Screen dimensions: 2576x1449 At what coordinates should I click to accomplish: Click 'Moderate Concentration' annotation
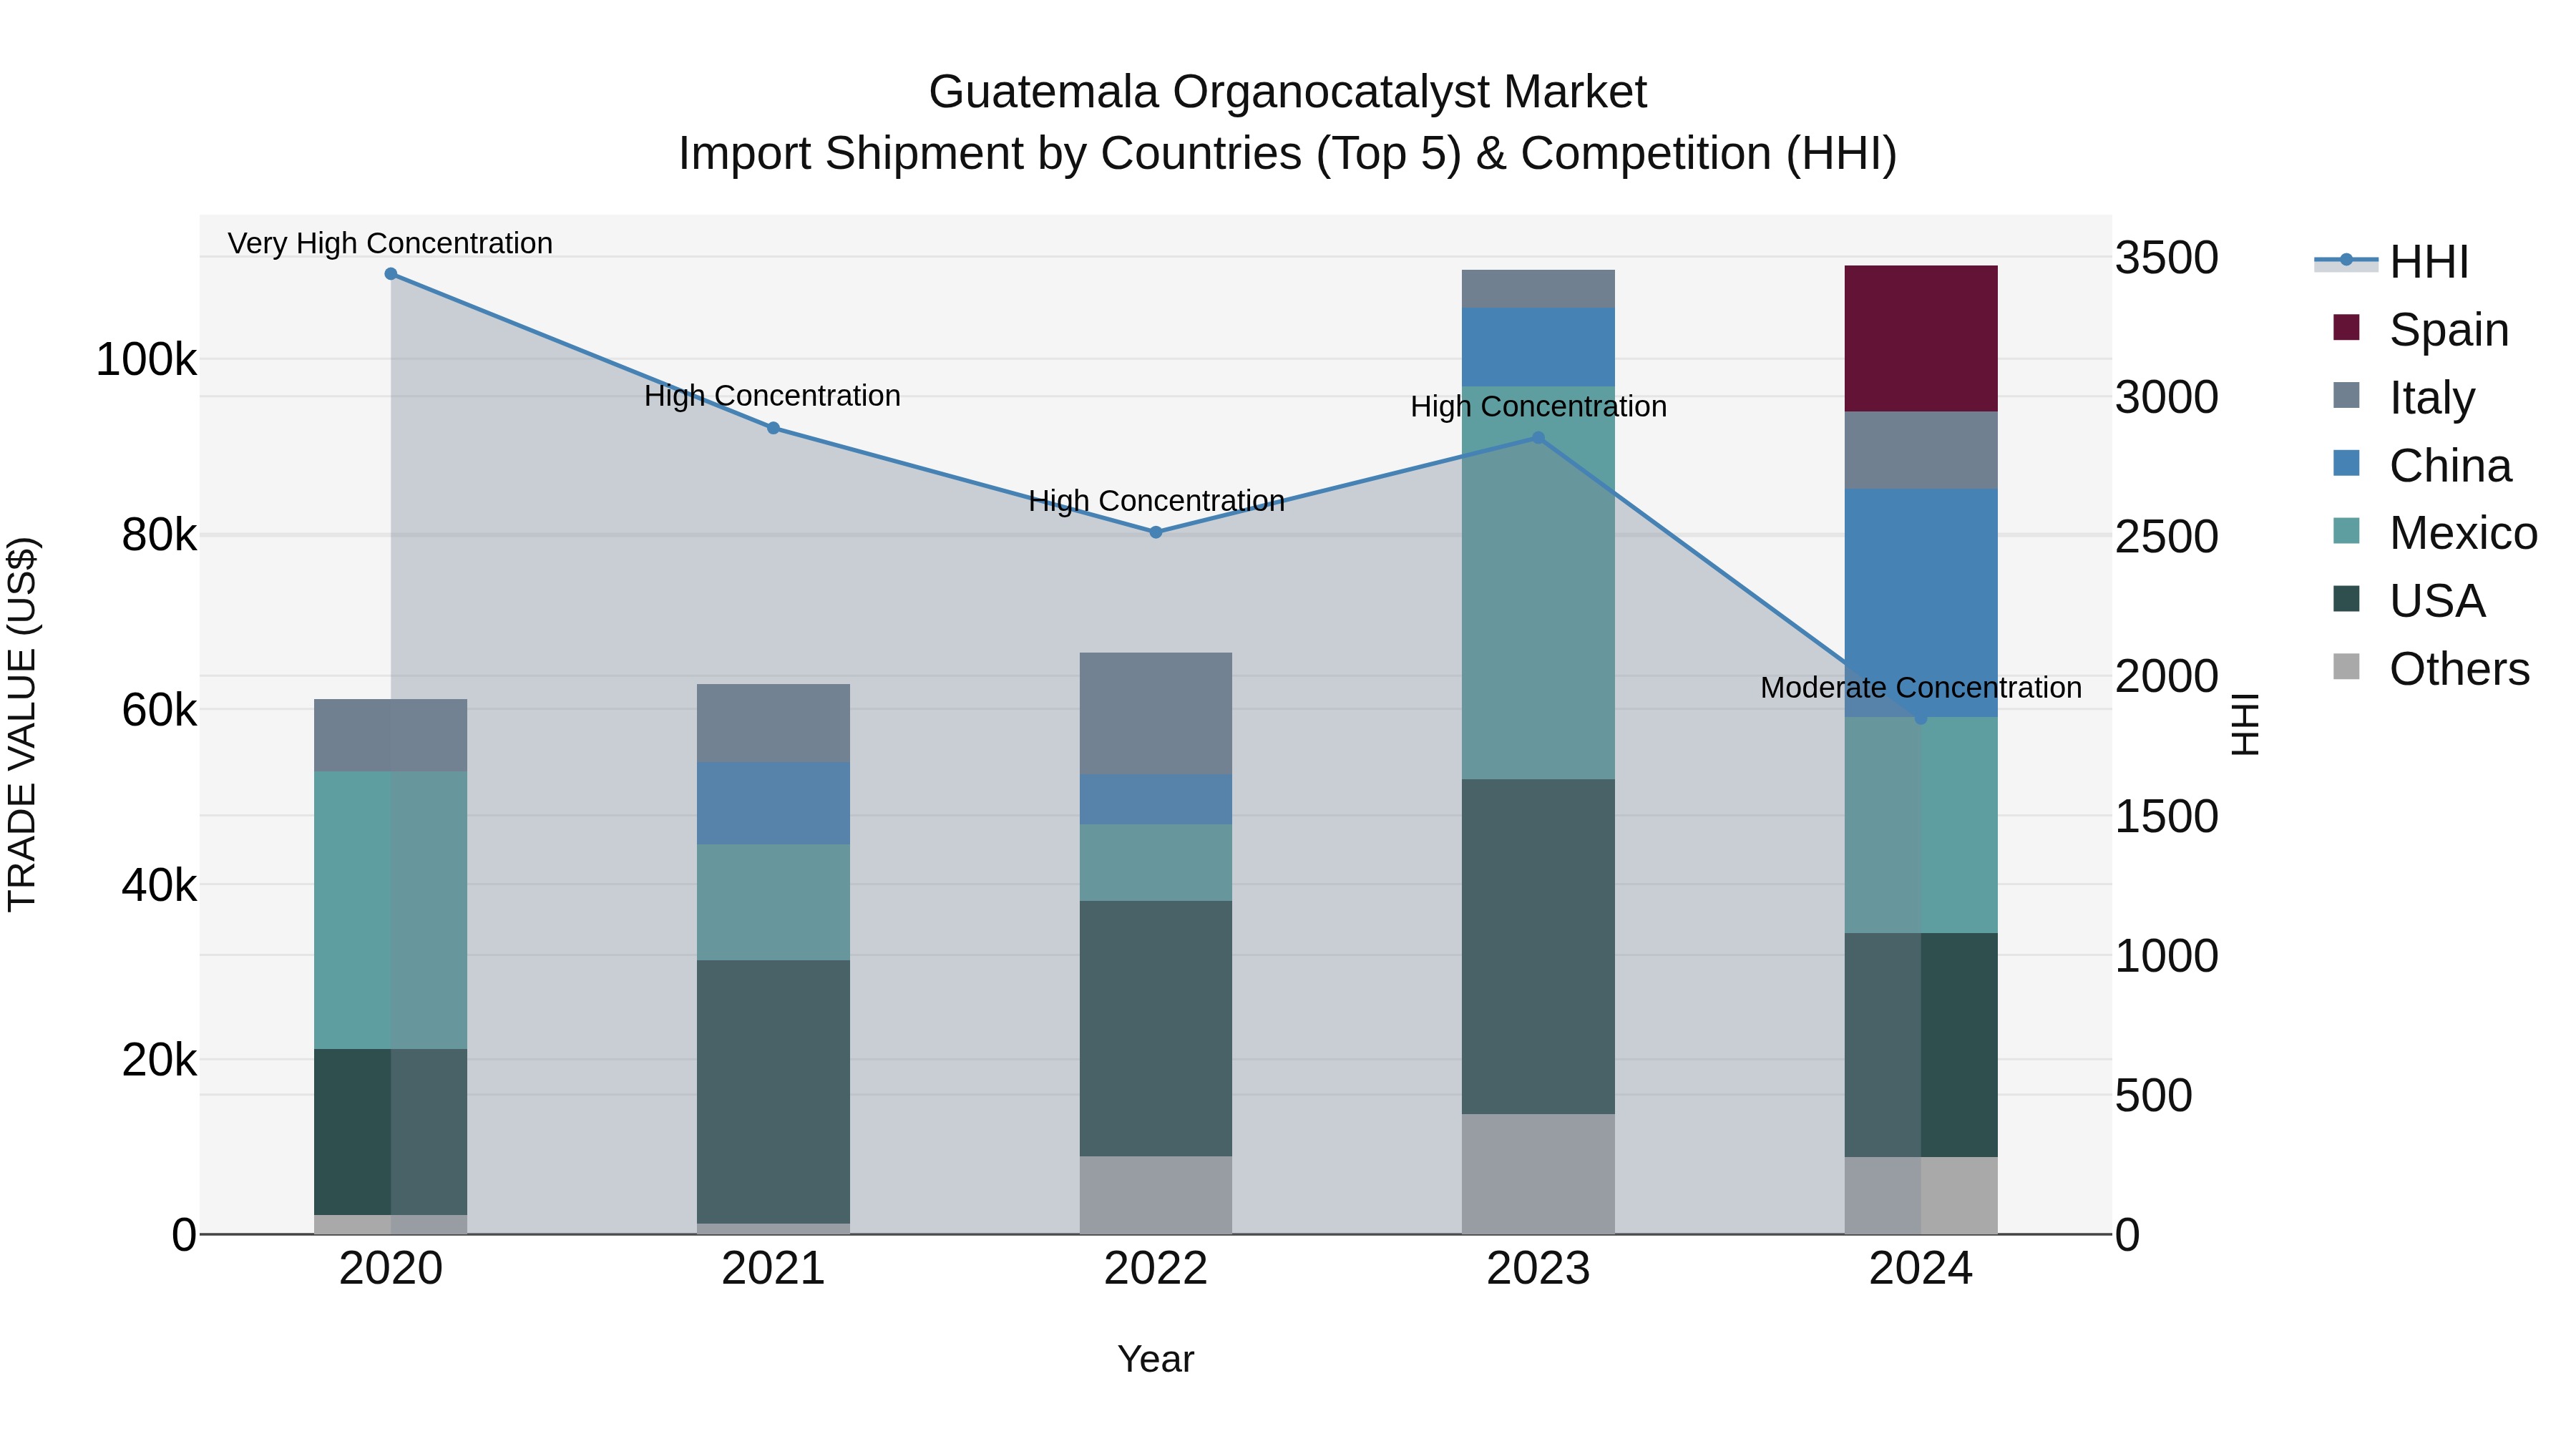coord(1921,688)
